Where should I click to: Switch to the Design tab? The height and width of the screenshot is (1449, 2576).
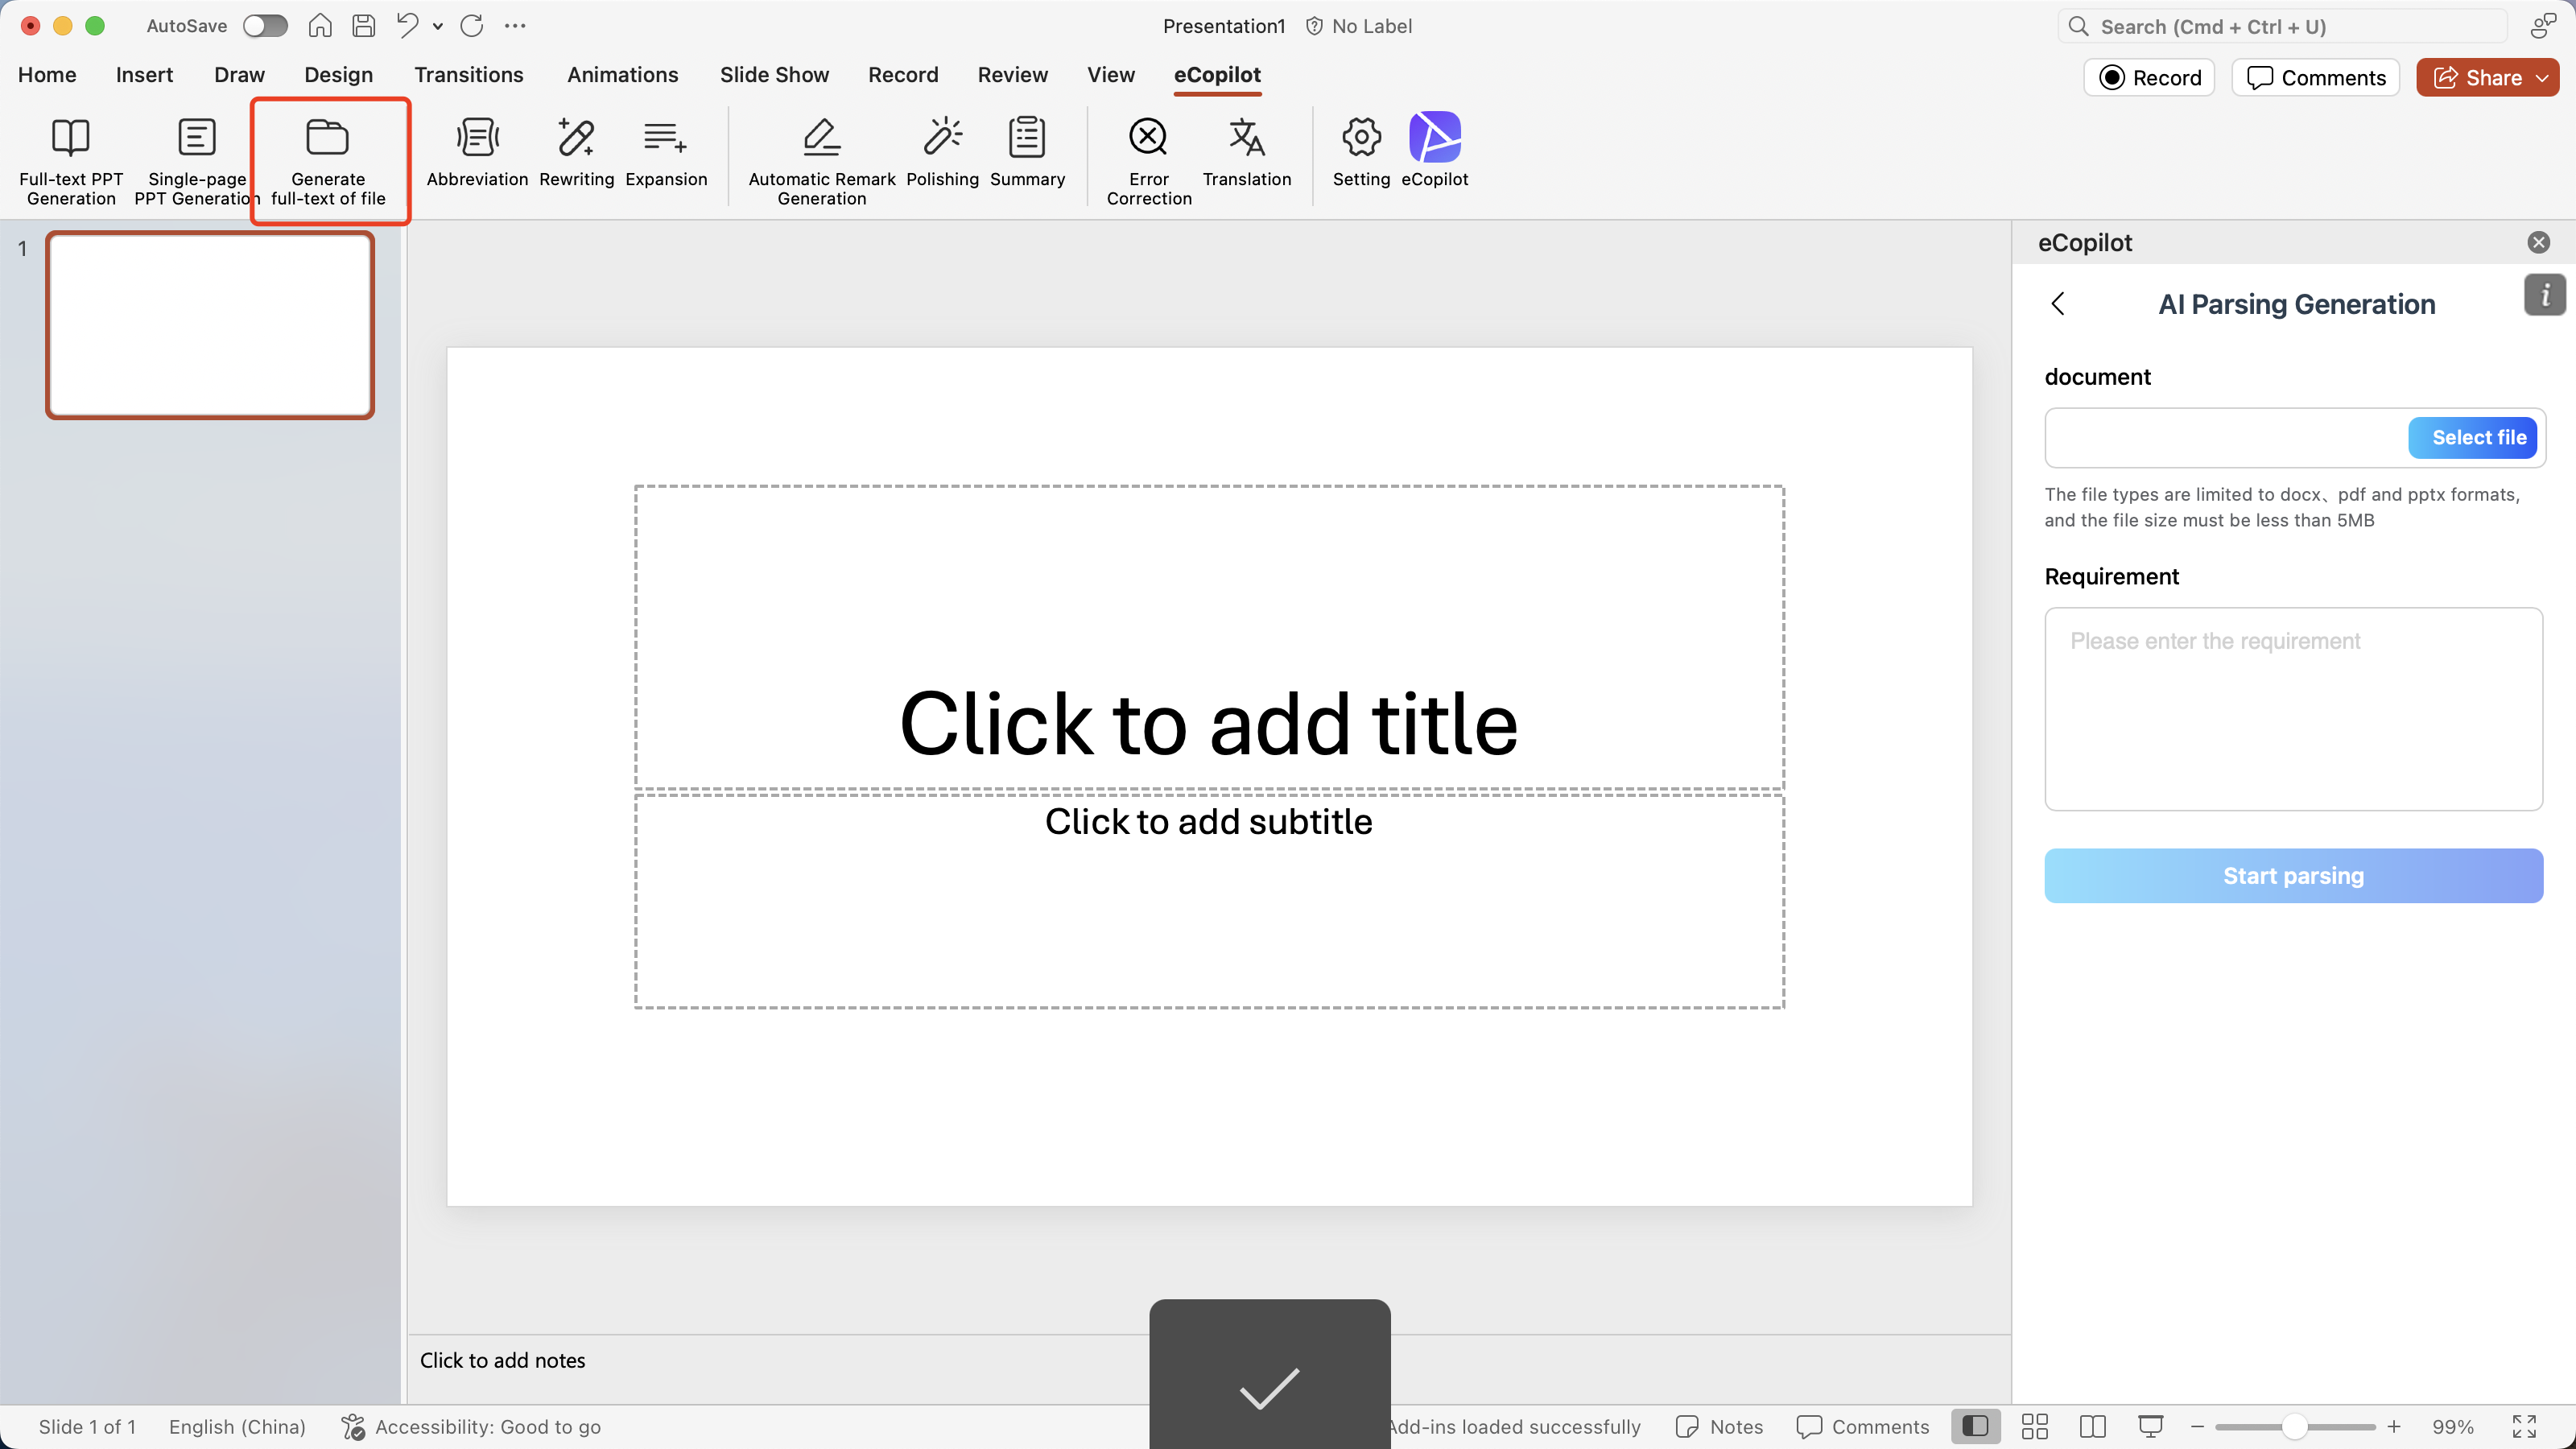[x=338, y=75]
